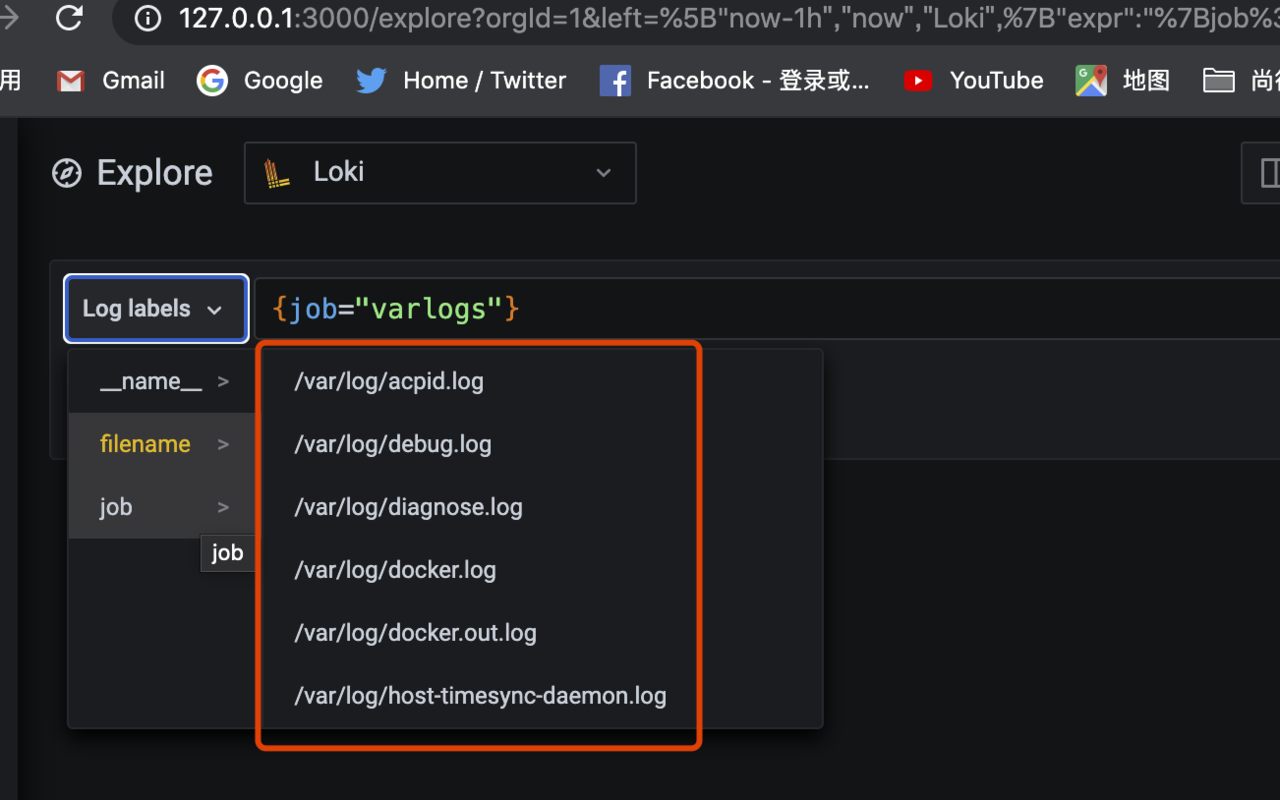Choose /var/log/debug.log filename value
Viewport: 1280px width, 800px height.
pos(393,444)
